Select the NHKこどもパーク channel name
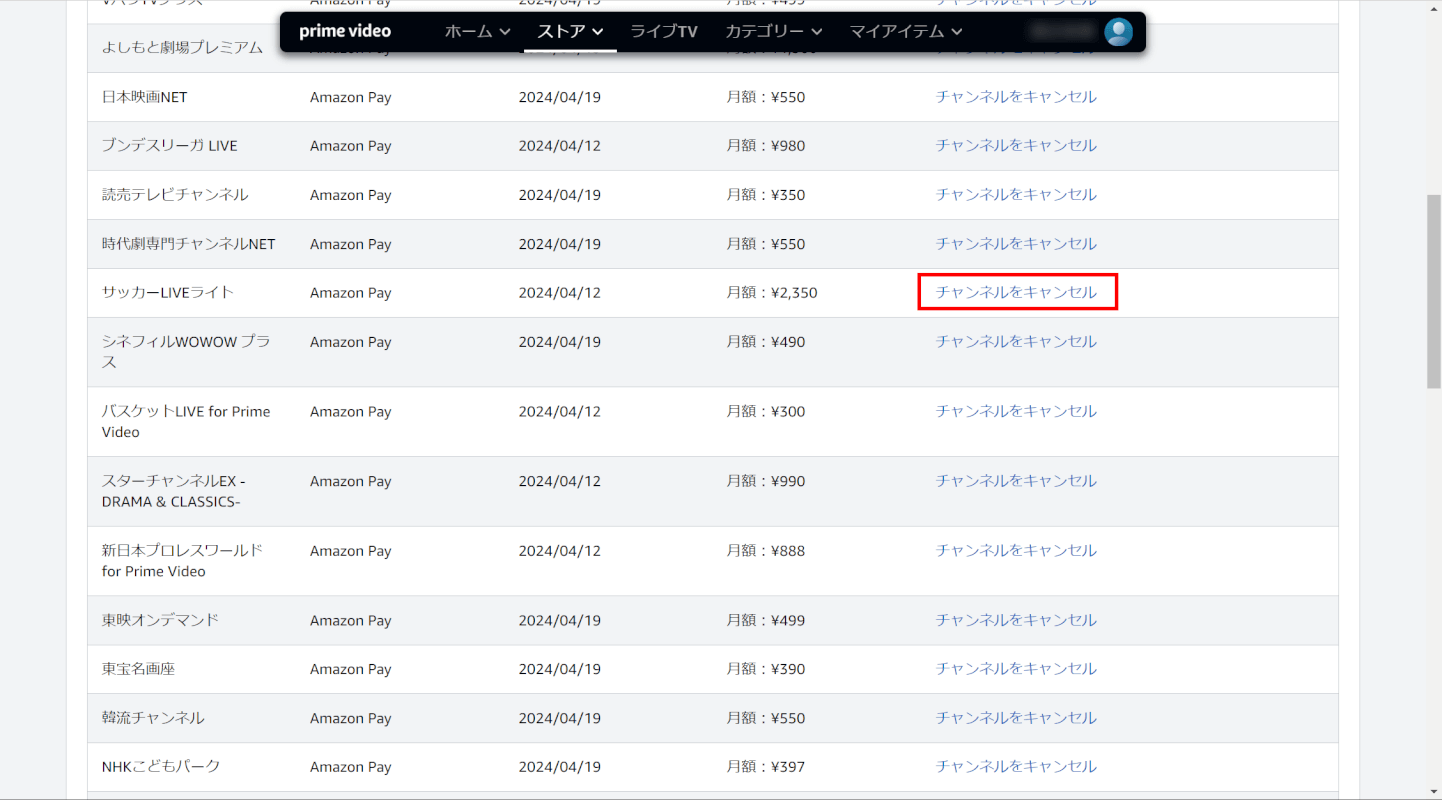The height and width of the screenshot is (800, 1442). click(161, 767)
